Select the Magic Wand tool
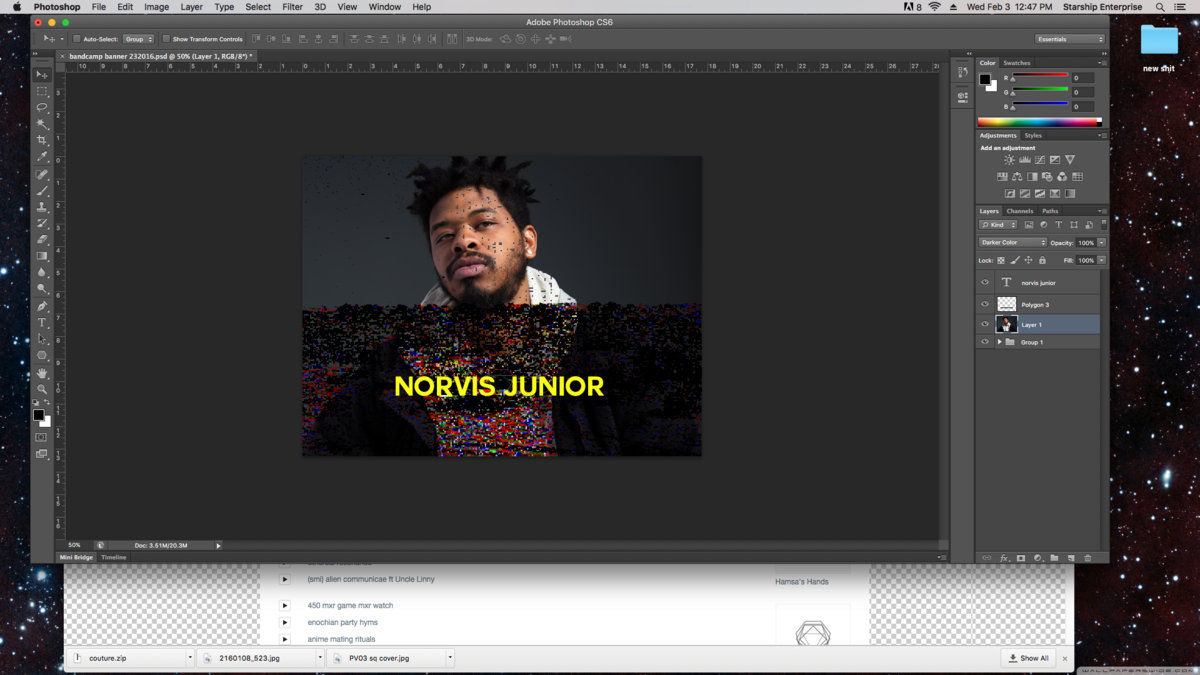 click(x=42, y=123)
